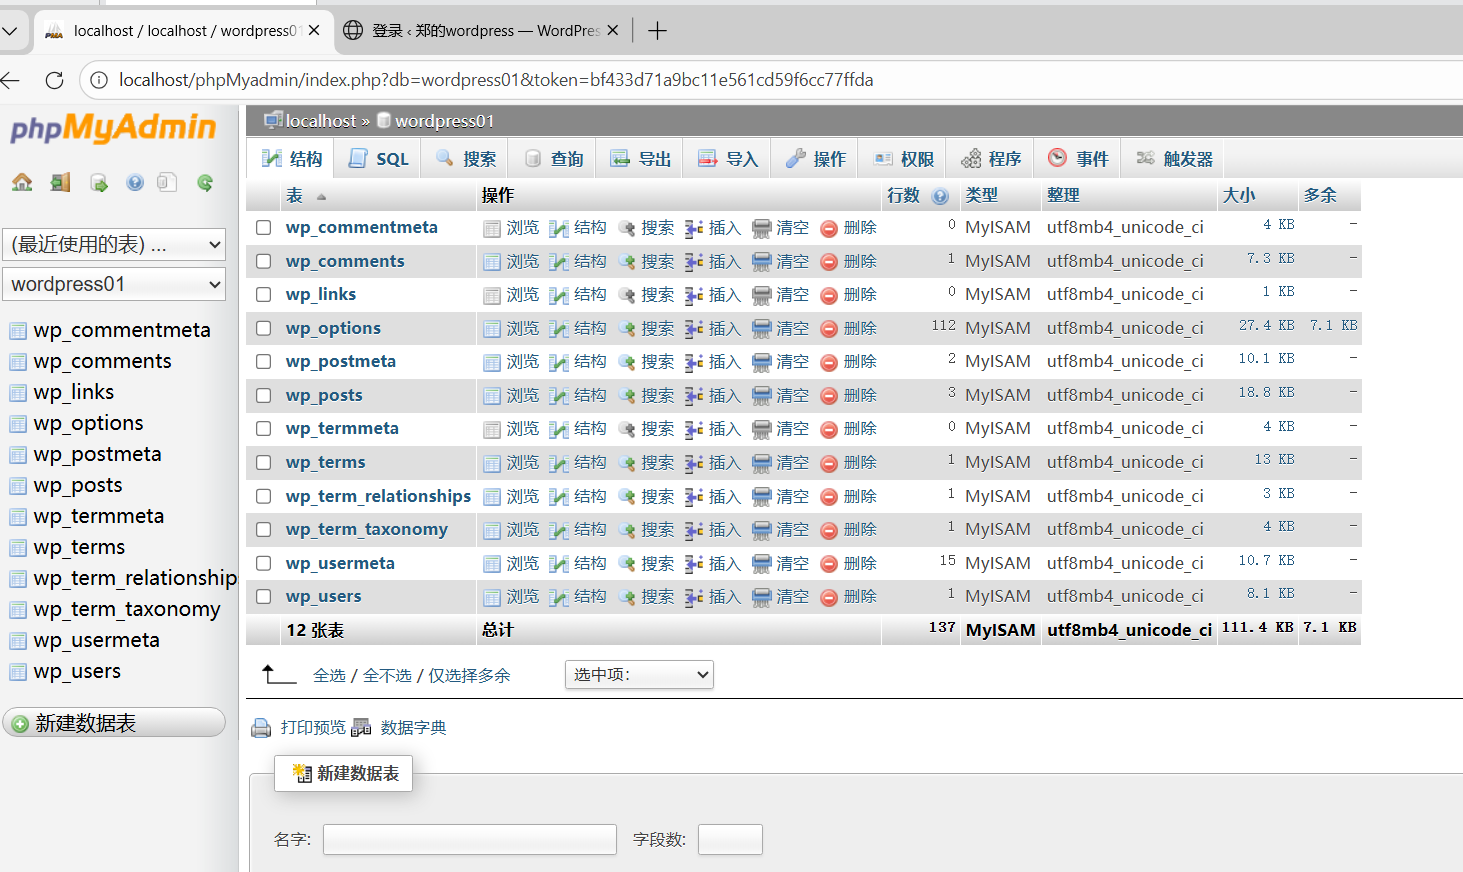
Task: Open phpMyAdmin home icon in sidebar
Action: (x=22, y=182)
